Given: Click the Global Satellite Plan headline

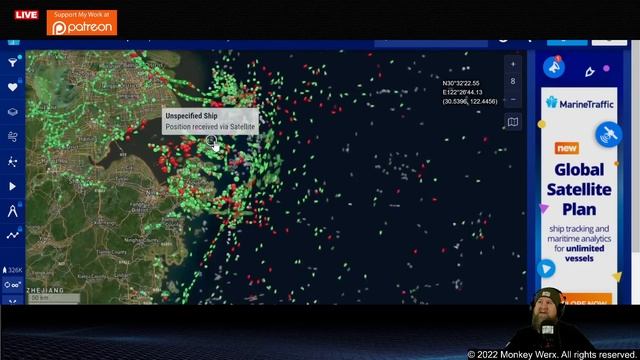Looking at the screenshot, I should [x=579, y=189].
